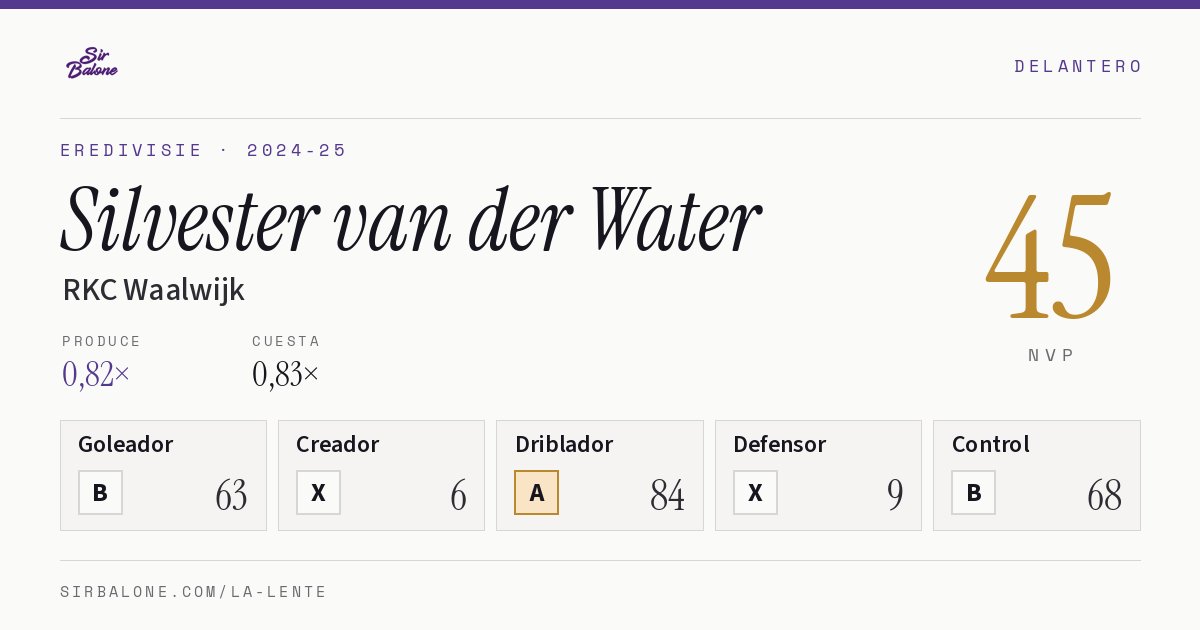
Task: Click the Sir Balone logo
Action: (x=92, y=63)
